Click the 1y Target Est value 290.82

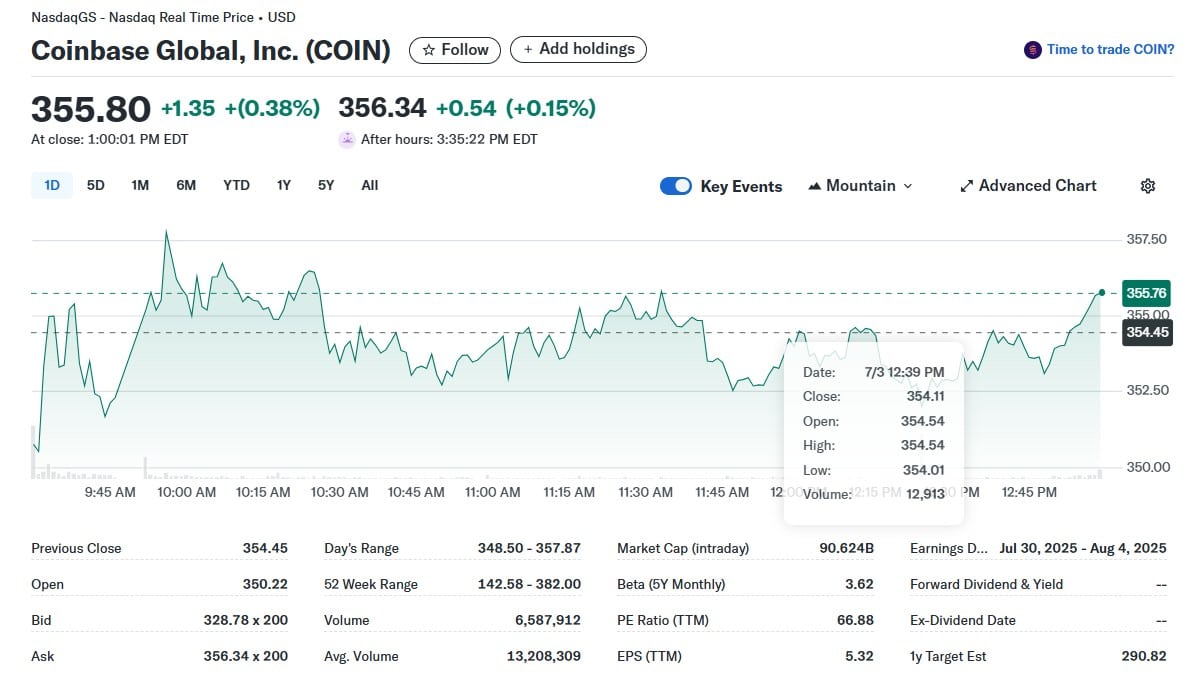click(1144, 656)
